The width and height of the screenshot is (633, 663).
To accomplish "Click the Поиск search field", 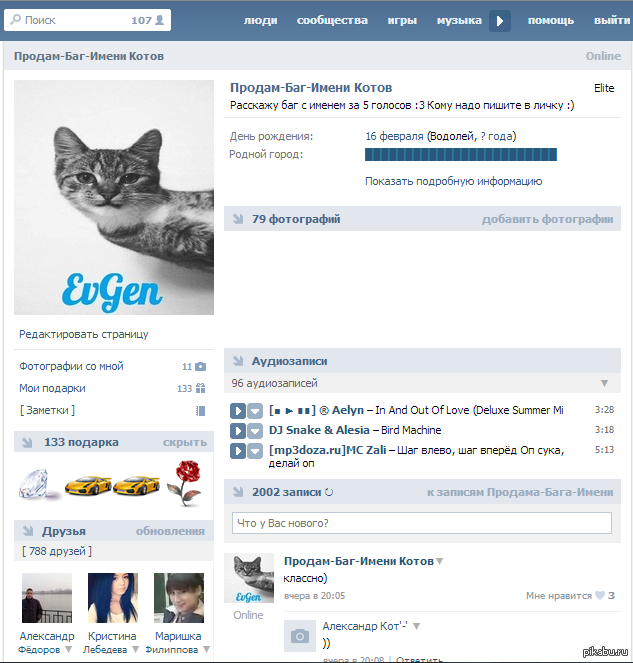I will (88, 20).
